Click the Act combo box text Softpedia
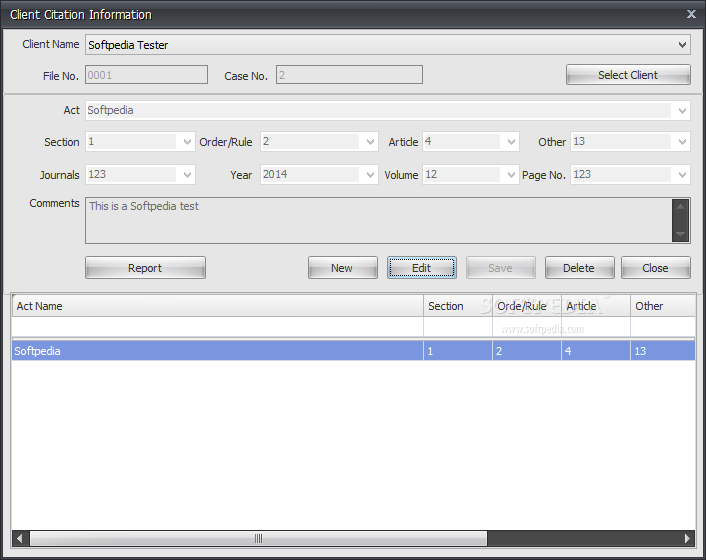The height and width of the screenshot is (560, 706). (x=110, y=110)
